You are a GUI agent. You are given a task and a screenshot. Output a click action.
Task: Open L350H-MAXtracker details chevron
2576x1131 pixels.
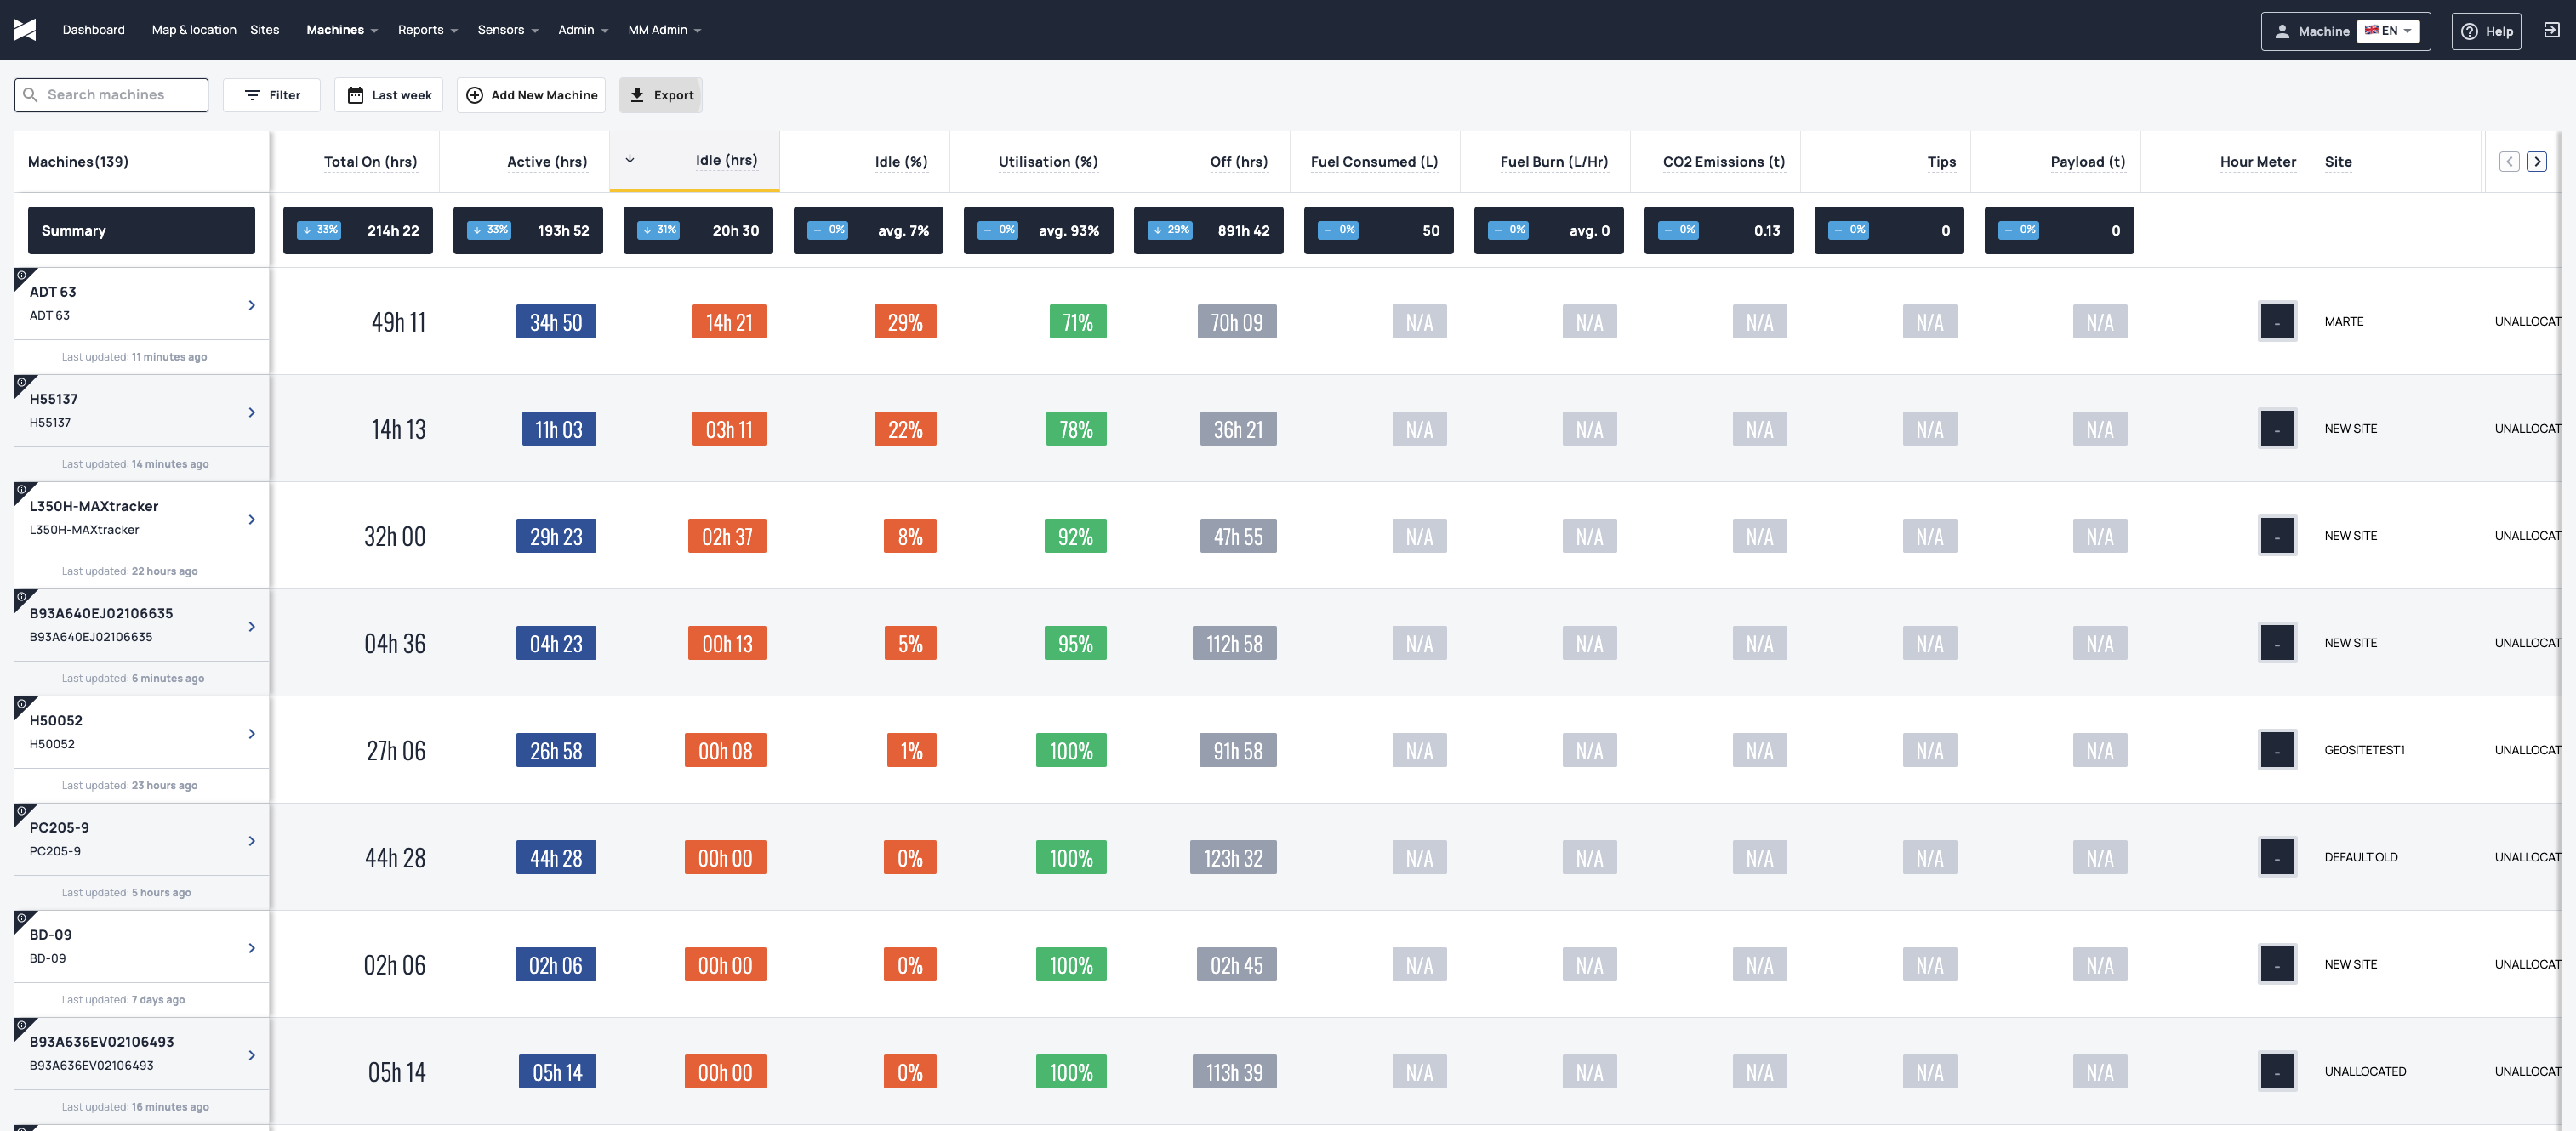[x=252, y=519]
